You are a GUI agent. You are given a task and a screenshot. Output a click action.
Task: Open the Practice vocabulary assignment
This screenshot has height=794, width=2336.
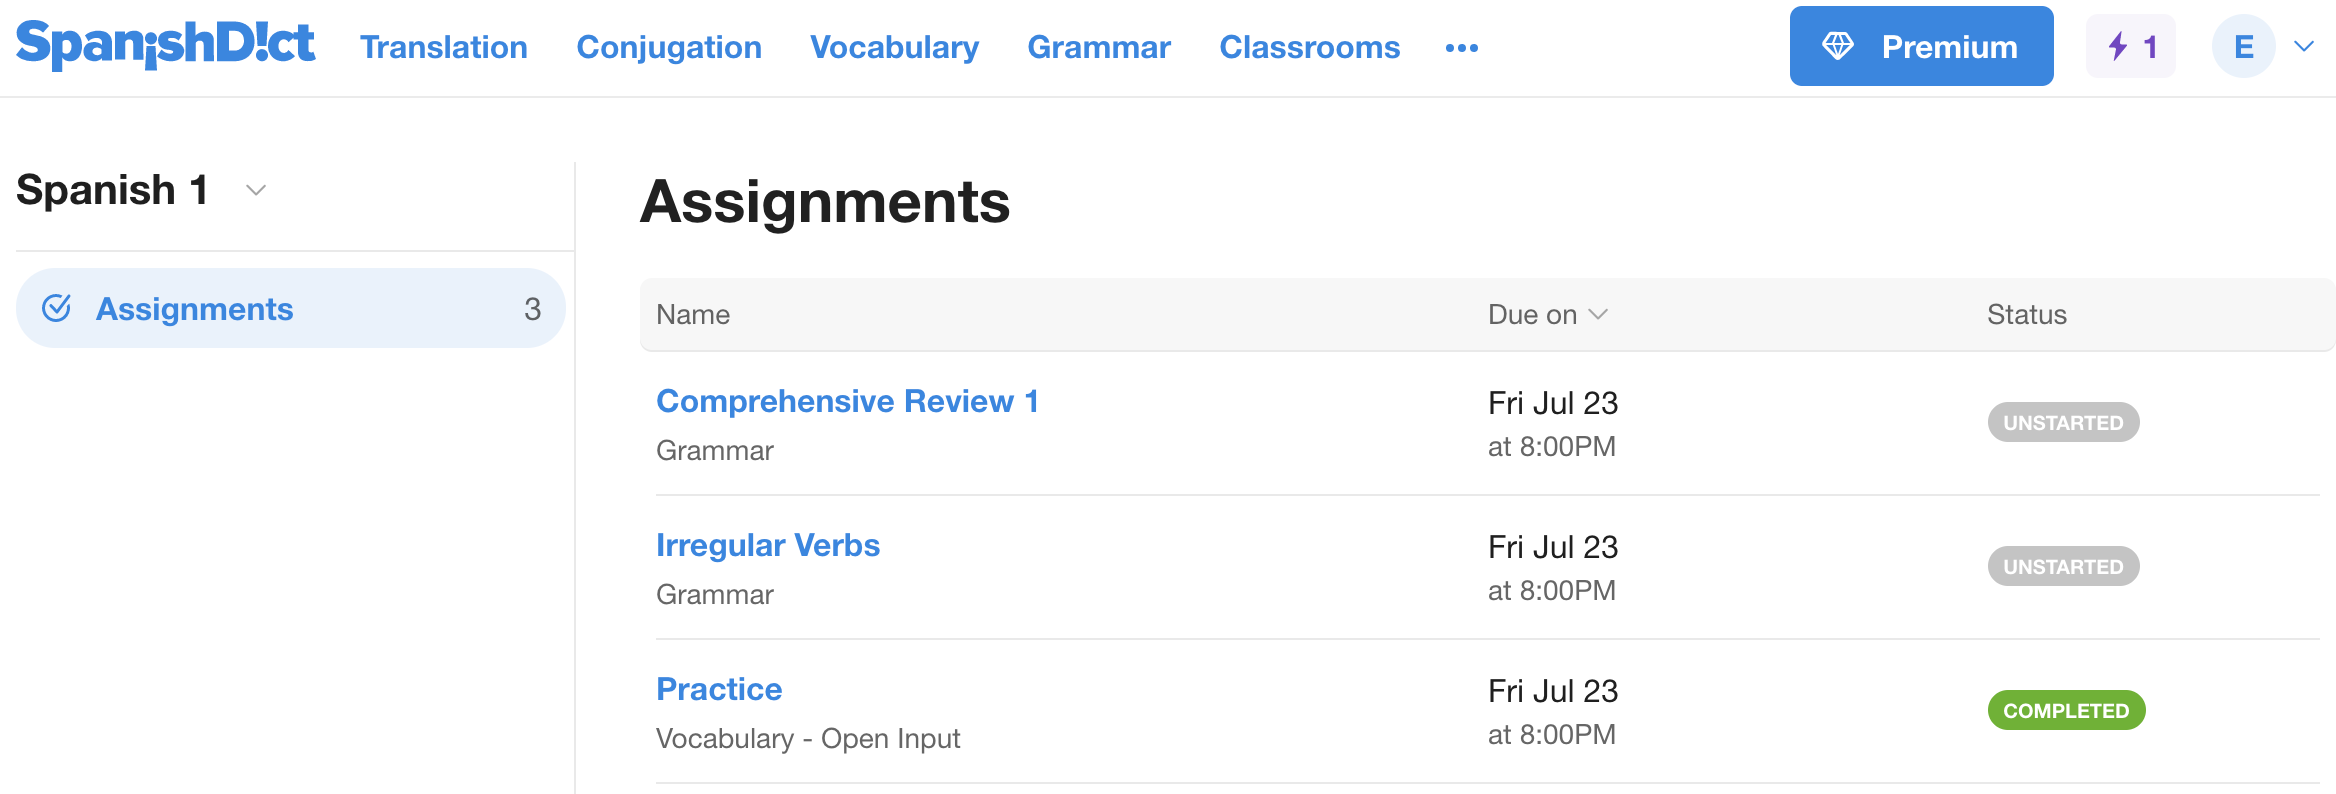(719, 689)
